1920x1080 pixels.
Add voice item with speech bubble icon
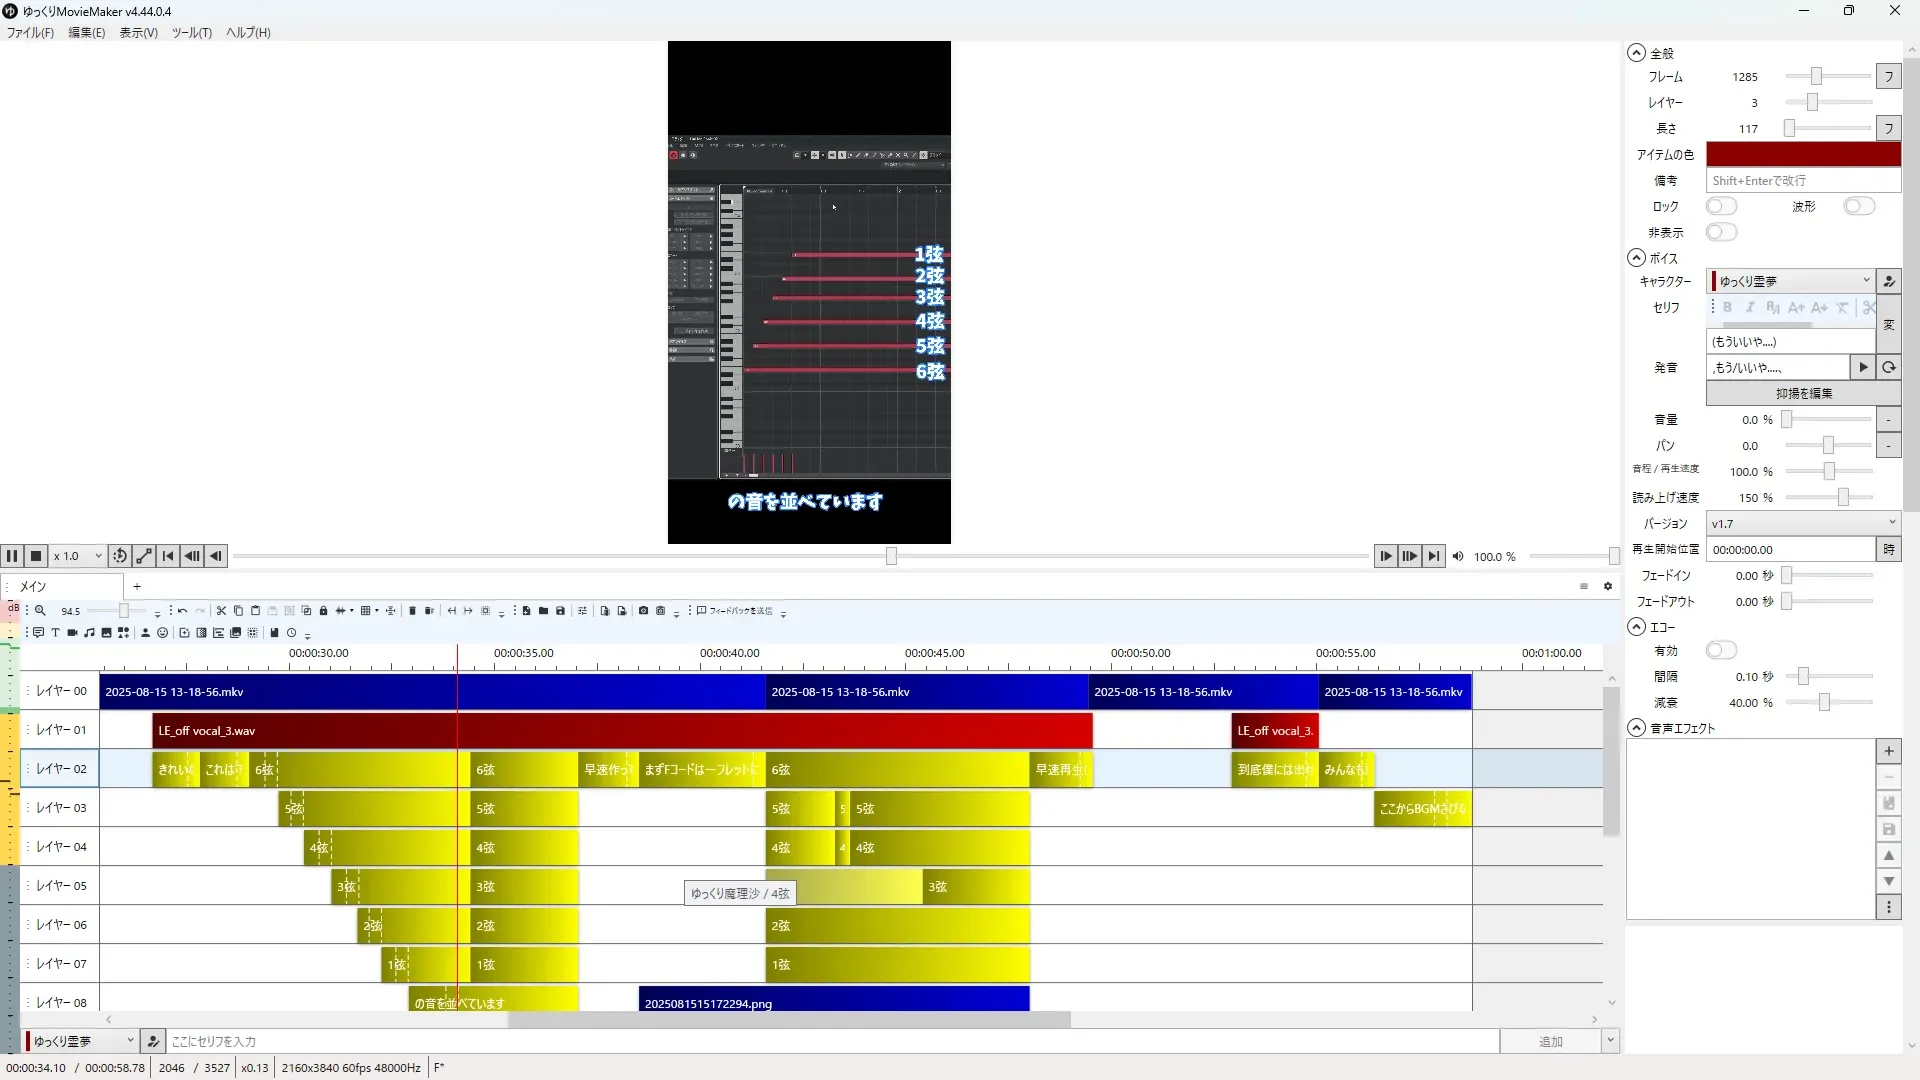[x=38, y=633]
